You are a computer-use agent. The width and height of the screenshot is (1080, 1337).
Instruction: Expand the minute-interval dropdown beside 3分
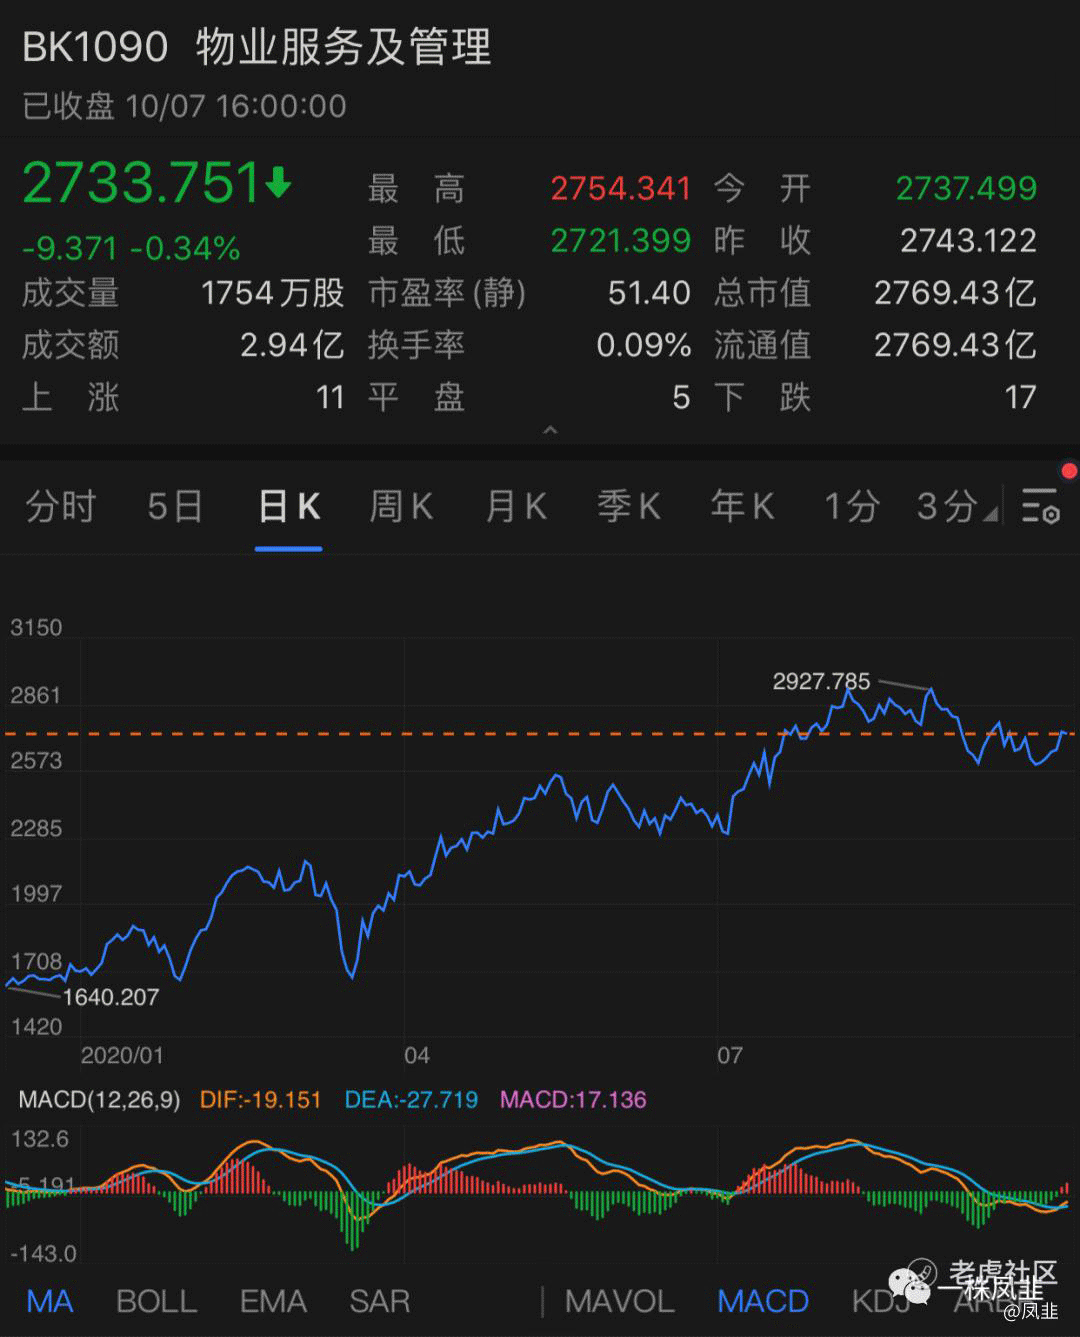click(990, 514)
